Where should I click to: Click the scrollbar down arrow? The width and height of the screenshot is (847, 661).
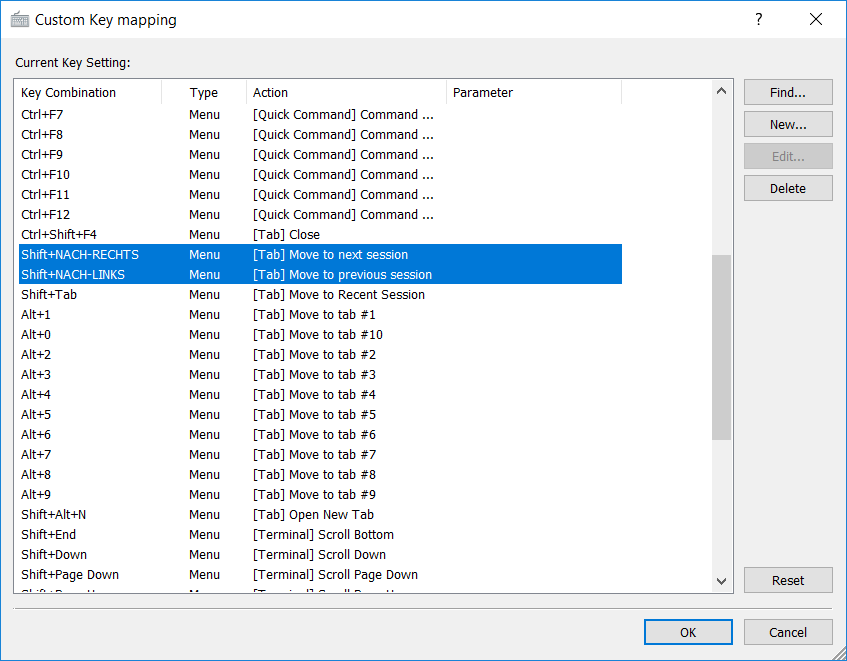[721, 583]
